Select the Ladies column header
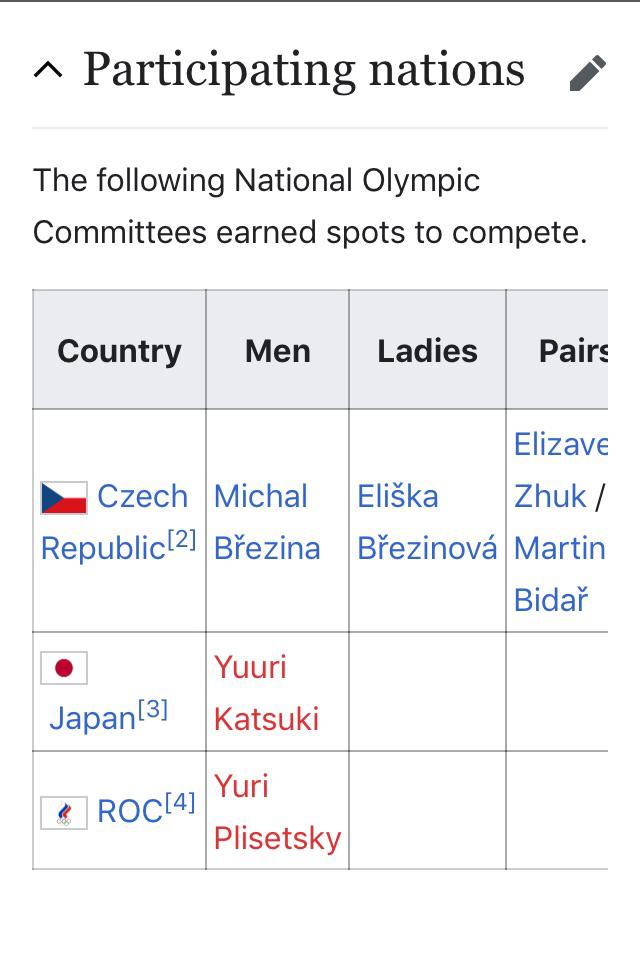The width and height of the screenshot is (640, 962). click(427, 350)
